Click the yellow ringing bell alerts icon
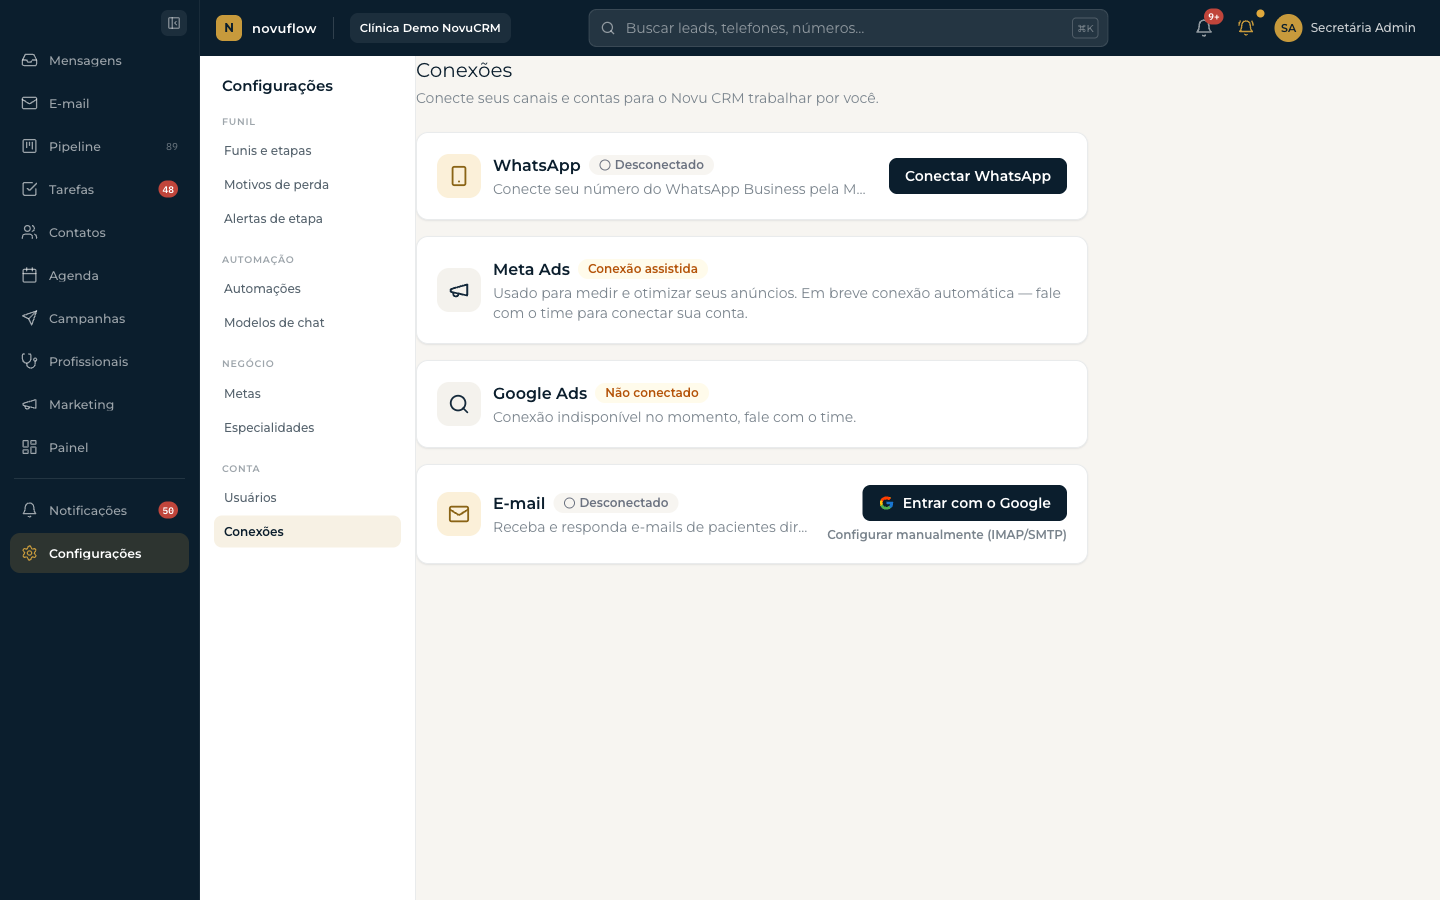The width and height of the screenshot is (1440, 900). (1246, 28)
